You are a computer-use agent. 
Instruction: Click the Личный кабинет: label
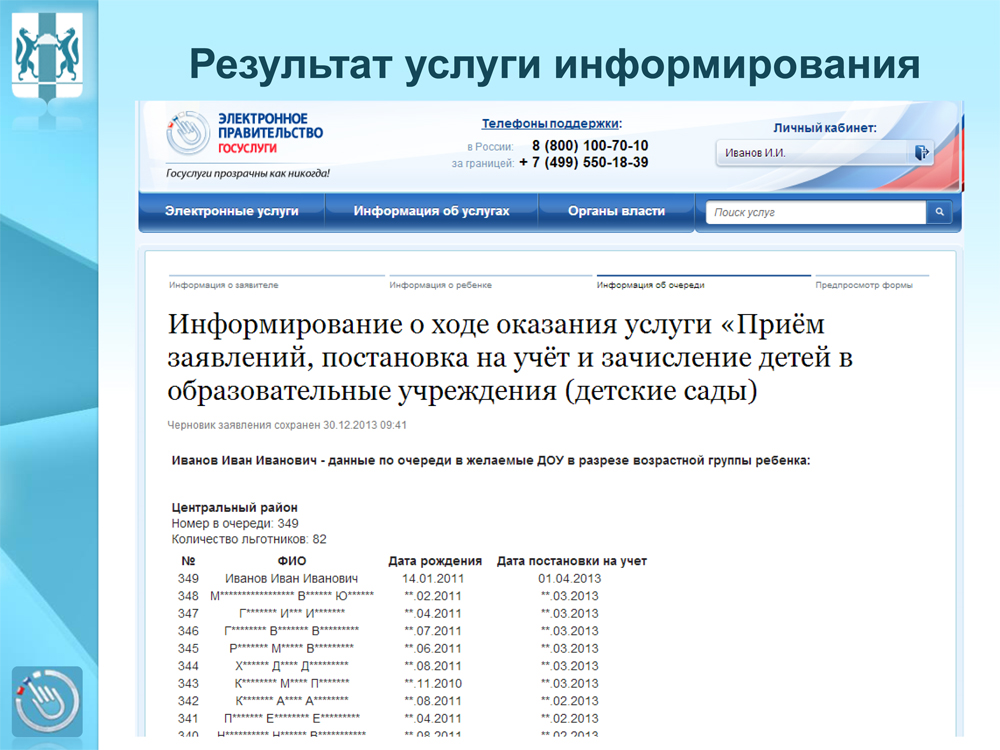(825, 128)
